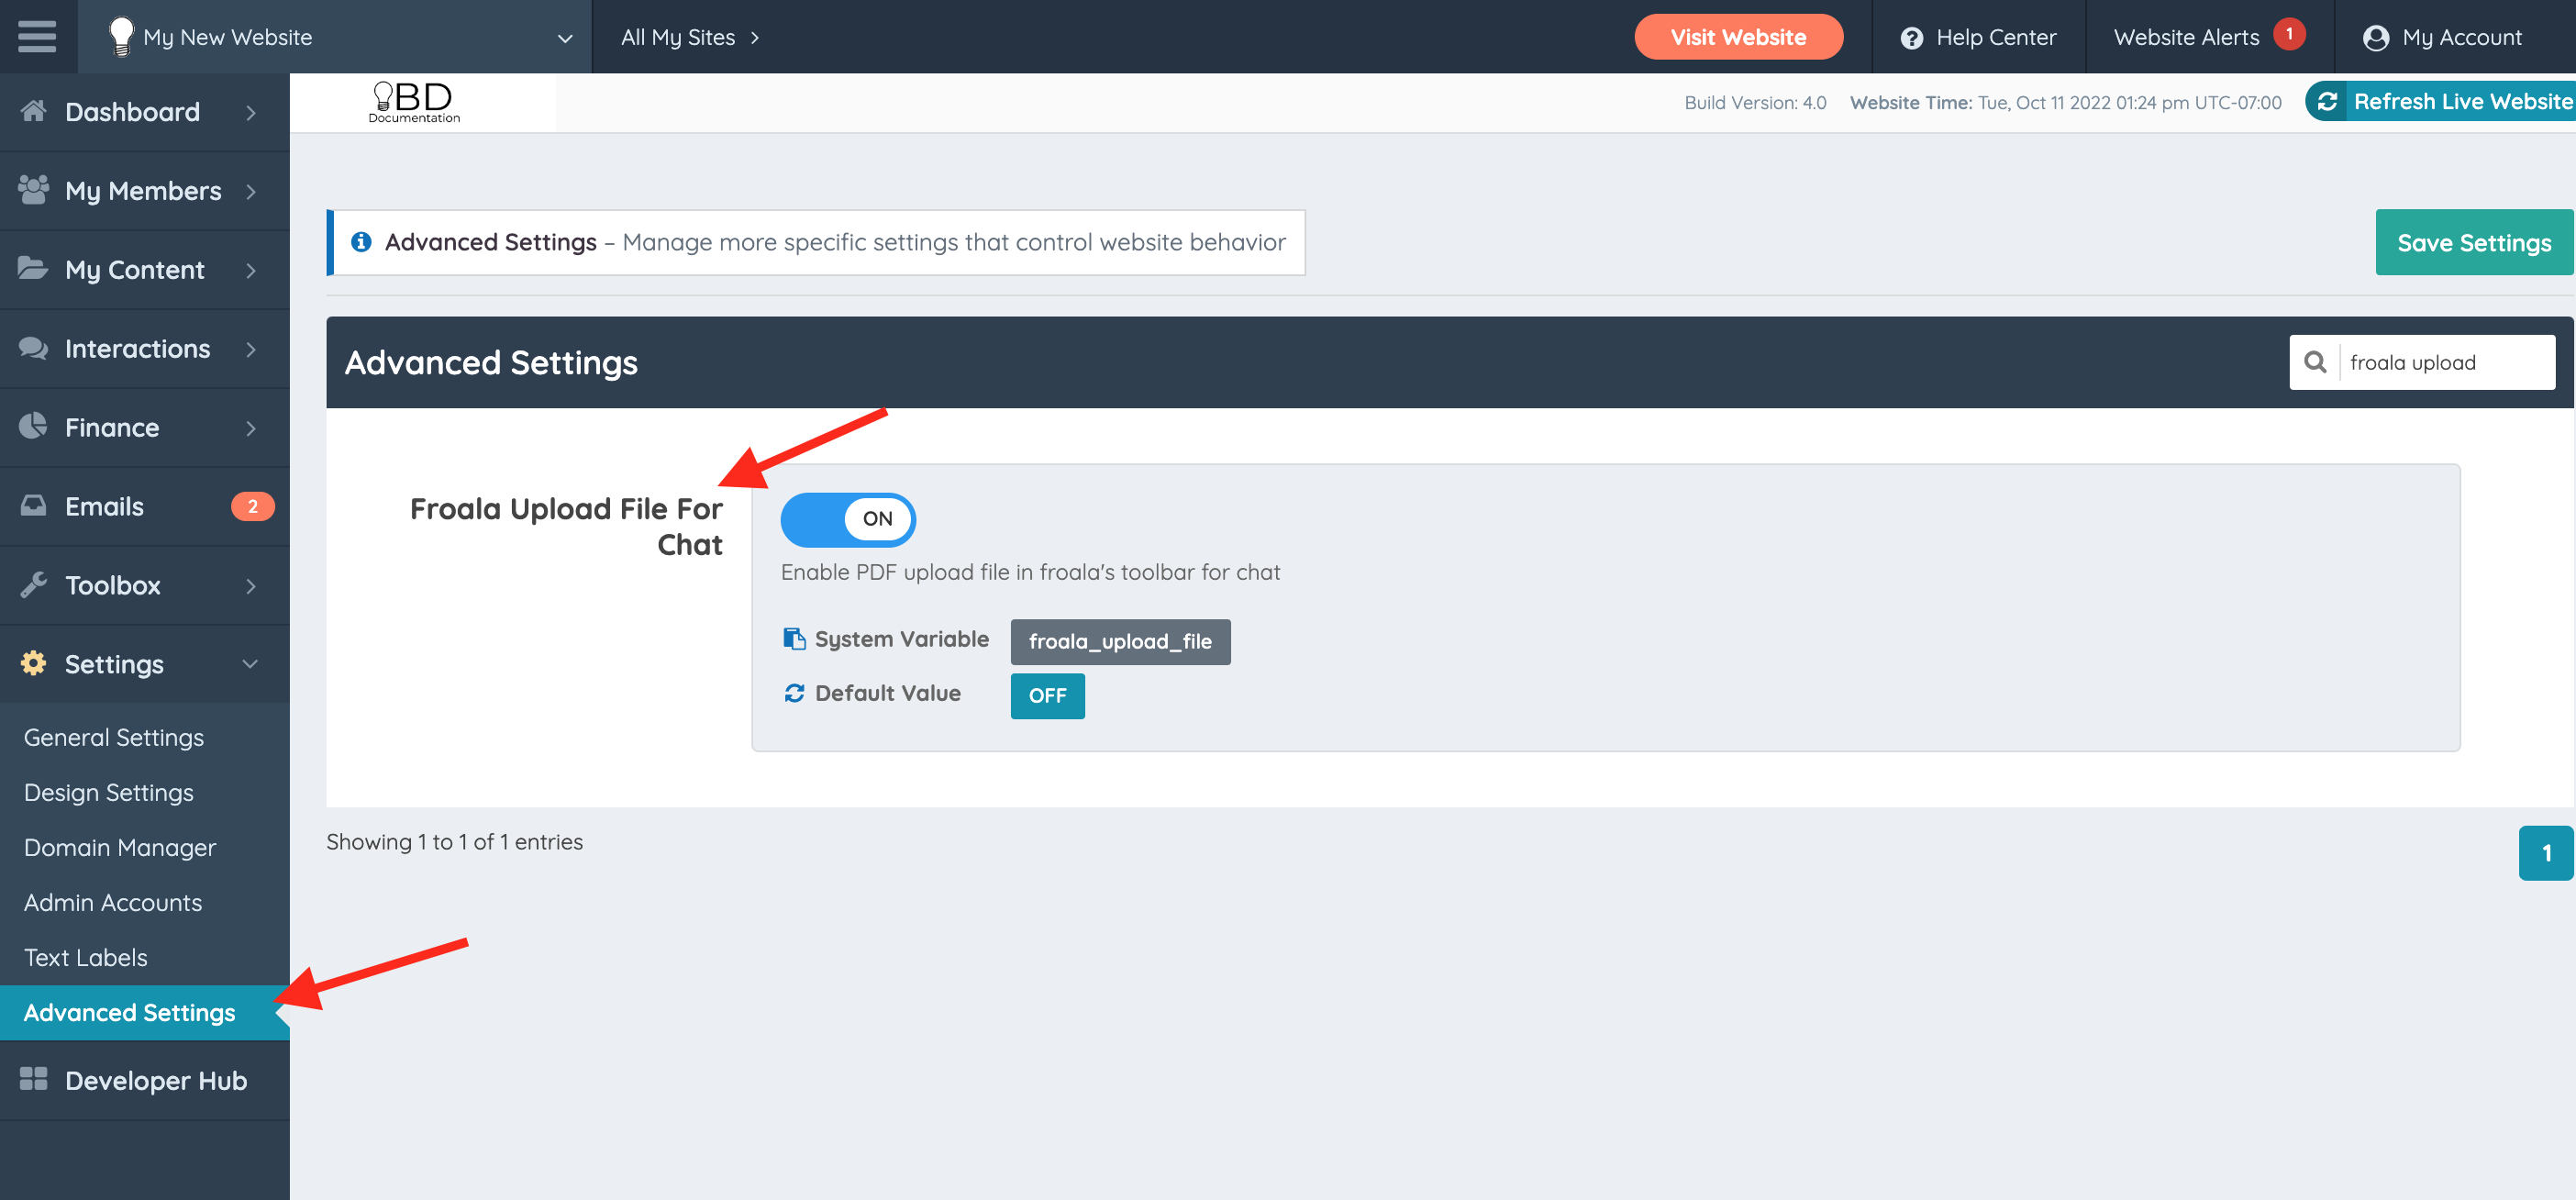Toggle Froala Upload File For Chat switch
2576x1200 pixels.
847,519
